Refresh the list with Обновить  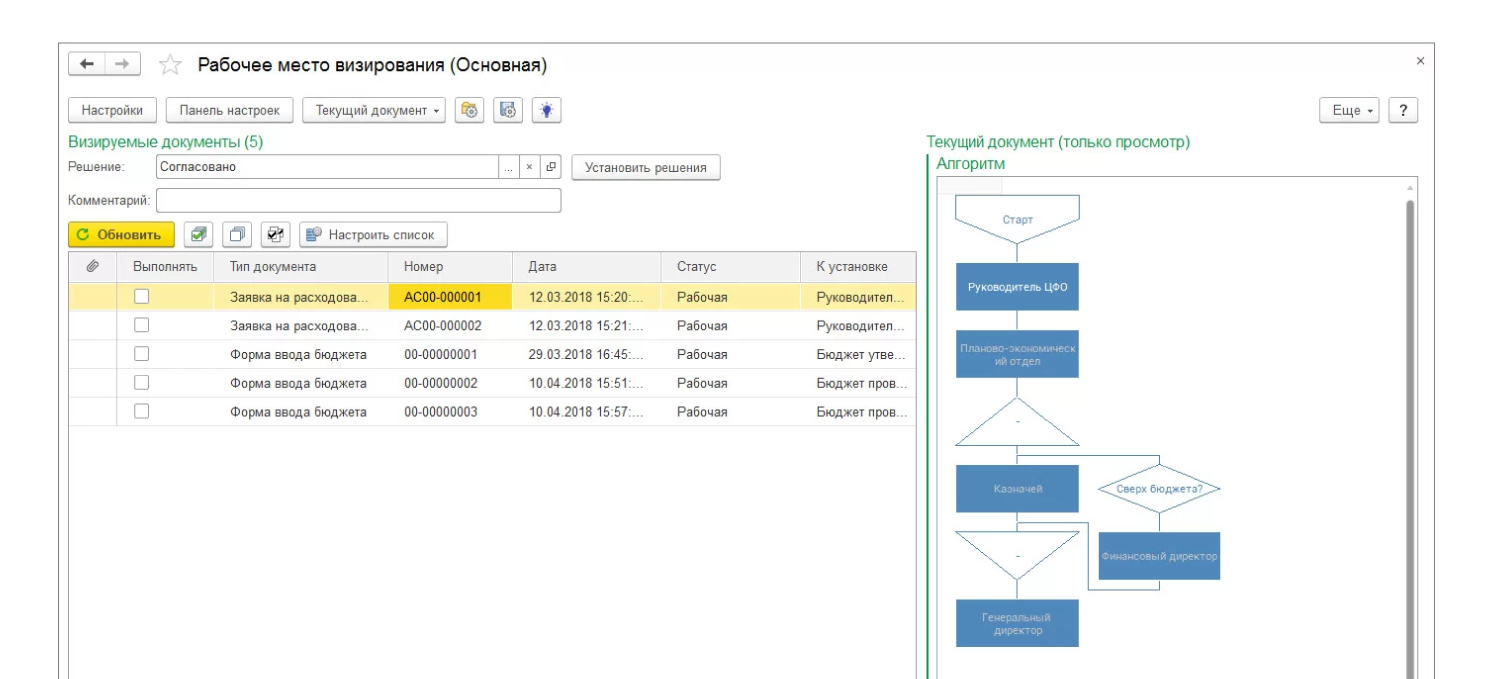tap(121, 235)
